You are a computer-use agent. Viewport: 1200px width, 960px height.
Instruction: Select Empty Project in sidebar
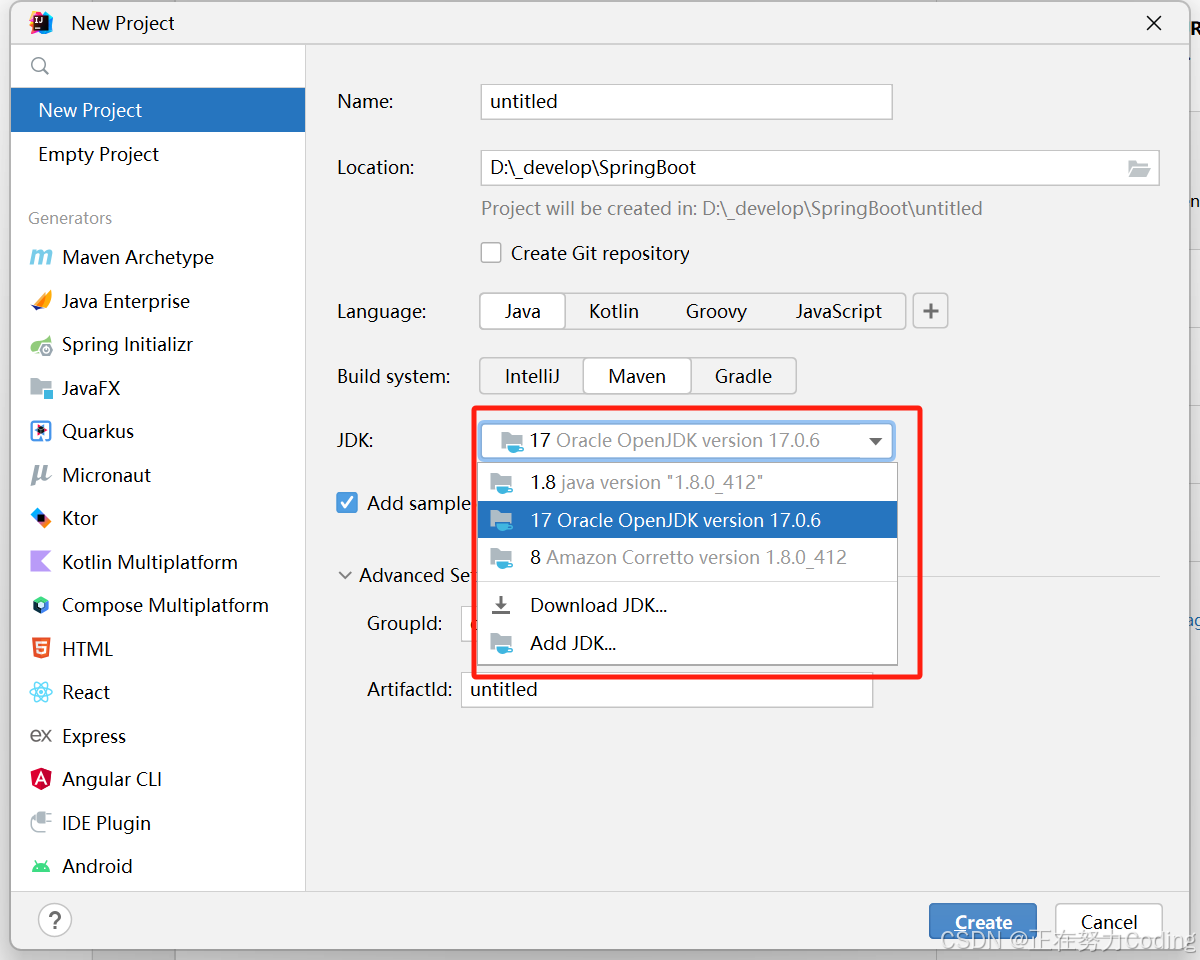coord(158,154)
